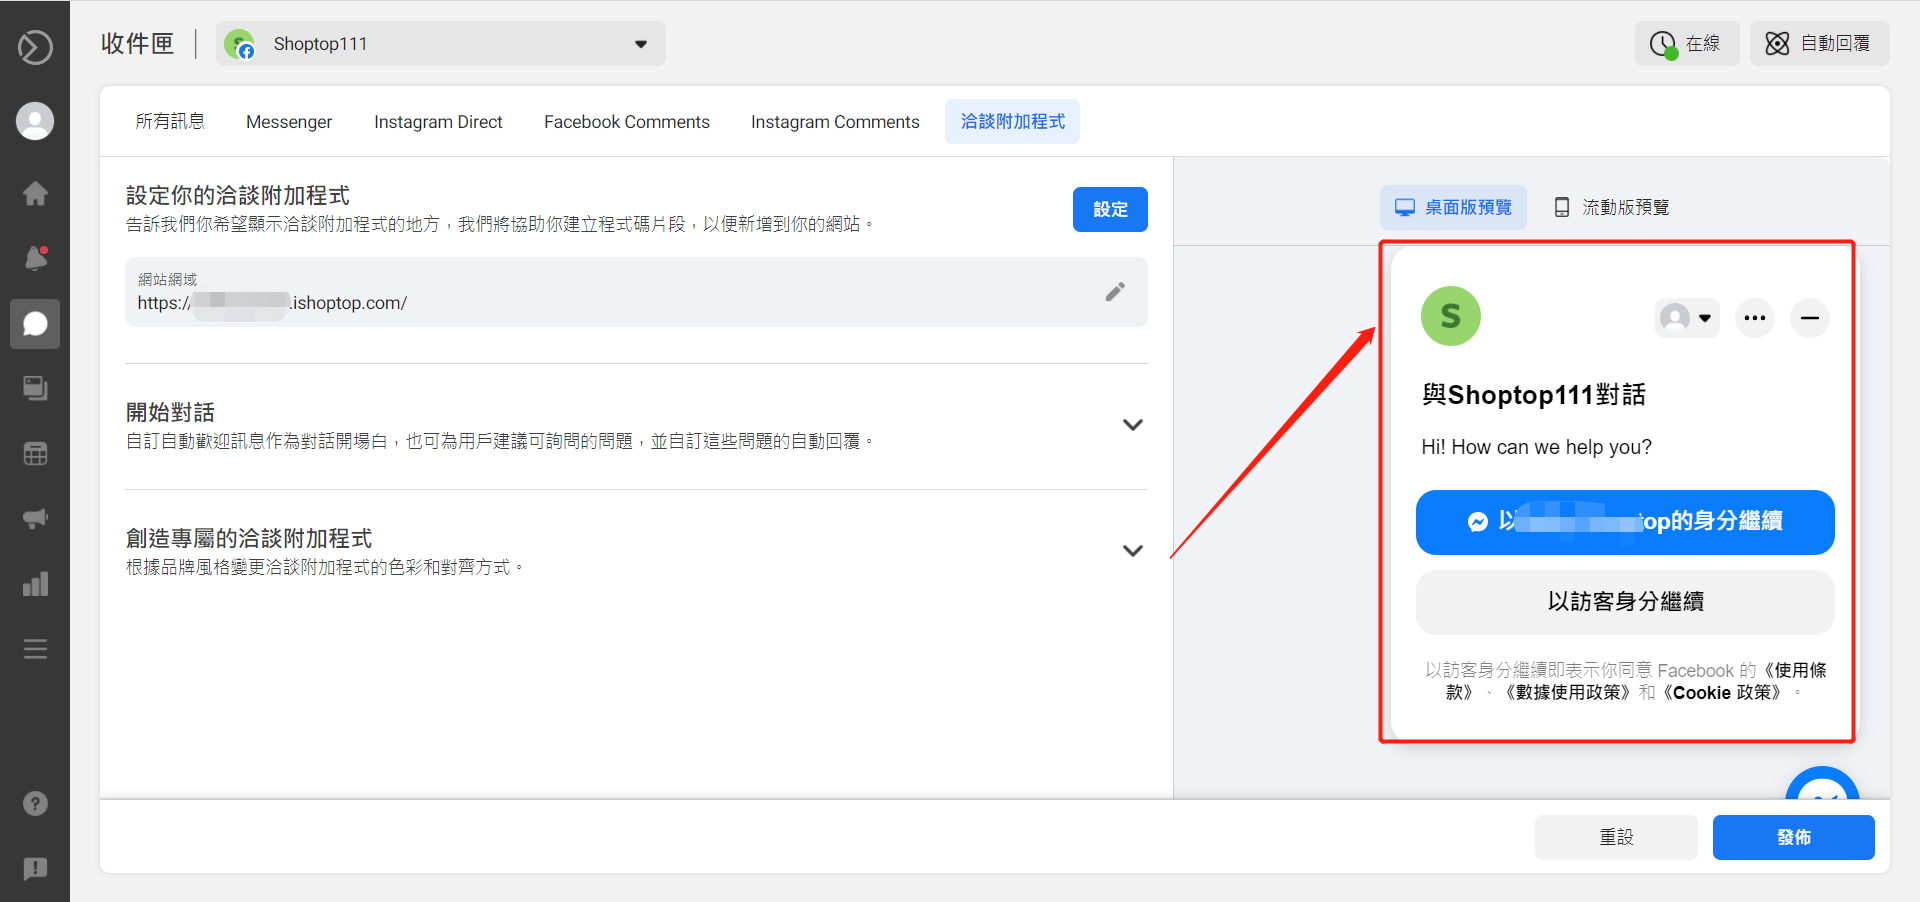The height and width of the screenshot is (902, 1920).
Task: Click the 收件匣 inbox heading
Action: click(138, 44)
